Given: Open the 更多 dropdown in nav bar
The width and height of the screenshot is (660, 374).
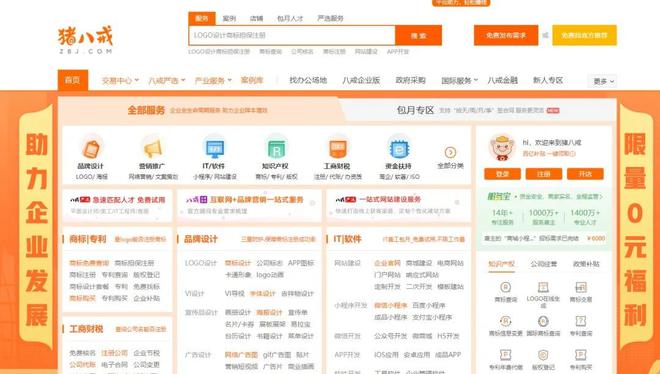Looking at the screenshot, I should (x=603, y=81).
